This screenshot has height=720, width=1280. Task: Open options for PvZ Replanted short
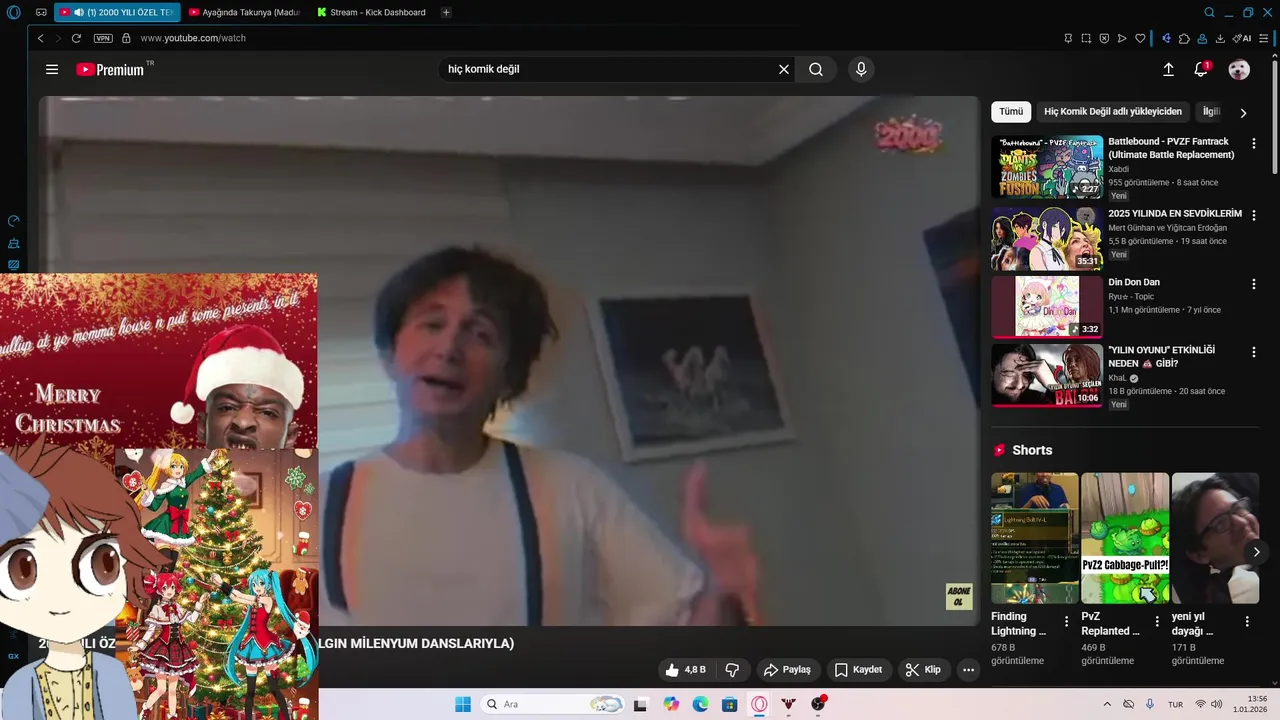coord(1157,622)
